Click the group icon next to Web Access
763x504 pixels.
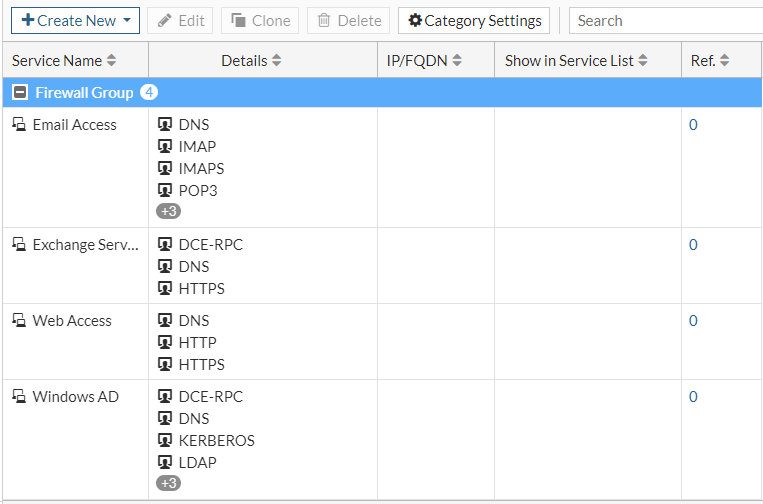coord(19,321)
